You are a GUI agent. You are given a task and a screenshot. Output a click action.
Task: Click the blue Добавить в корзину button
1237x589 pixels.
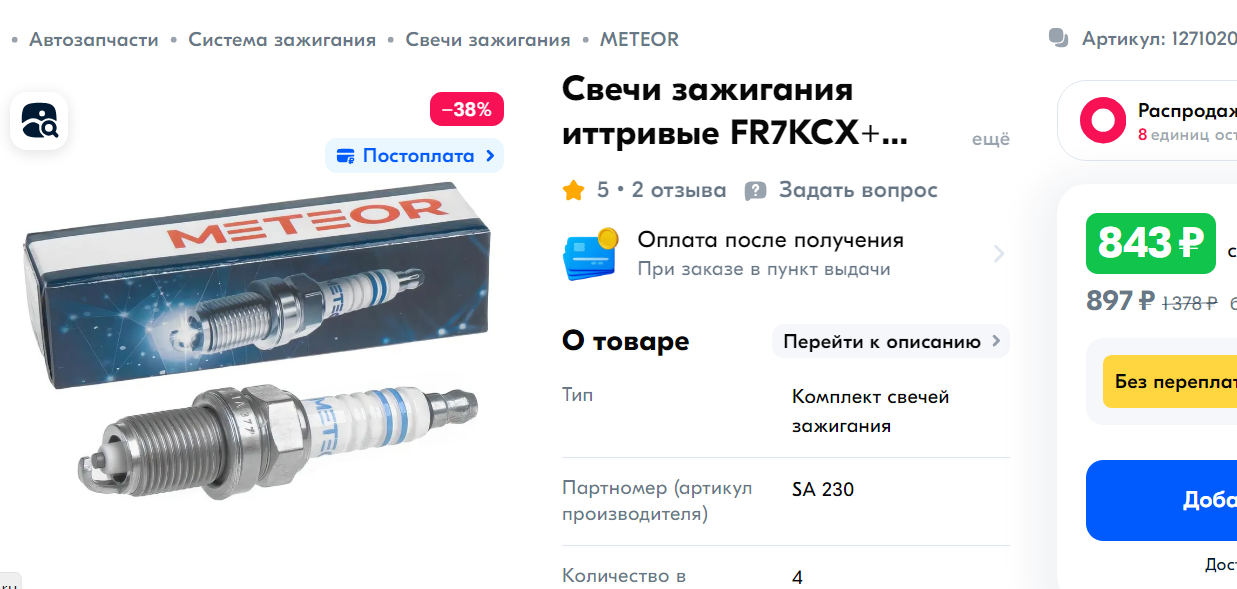1161,500
